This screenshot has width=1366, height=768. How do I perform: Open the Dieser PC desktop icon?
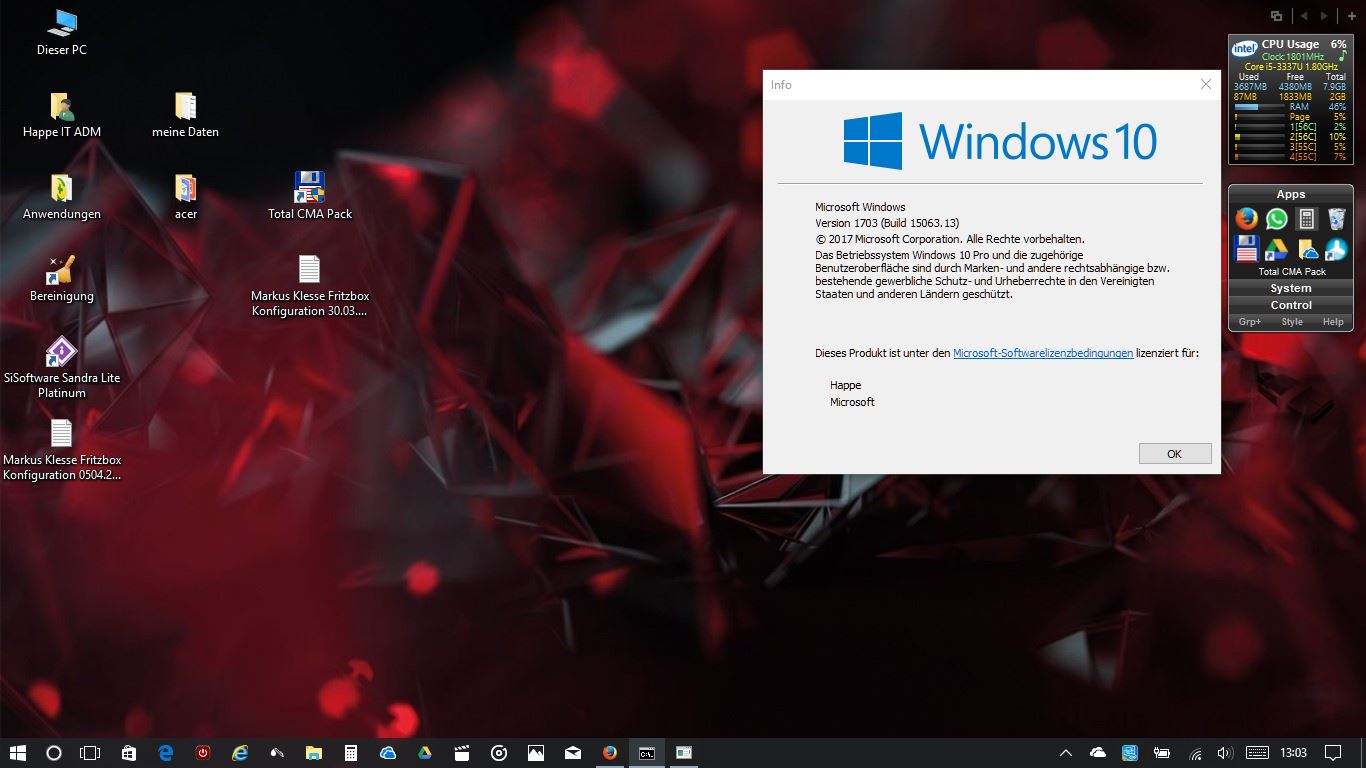62,32
